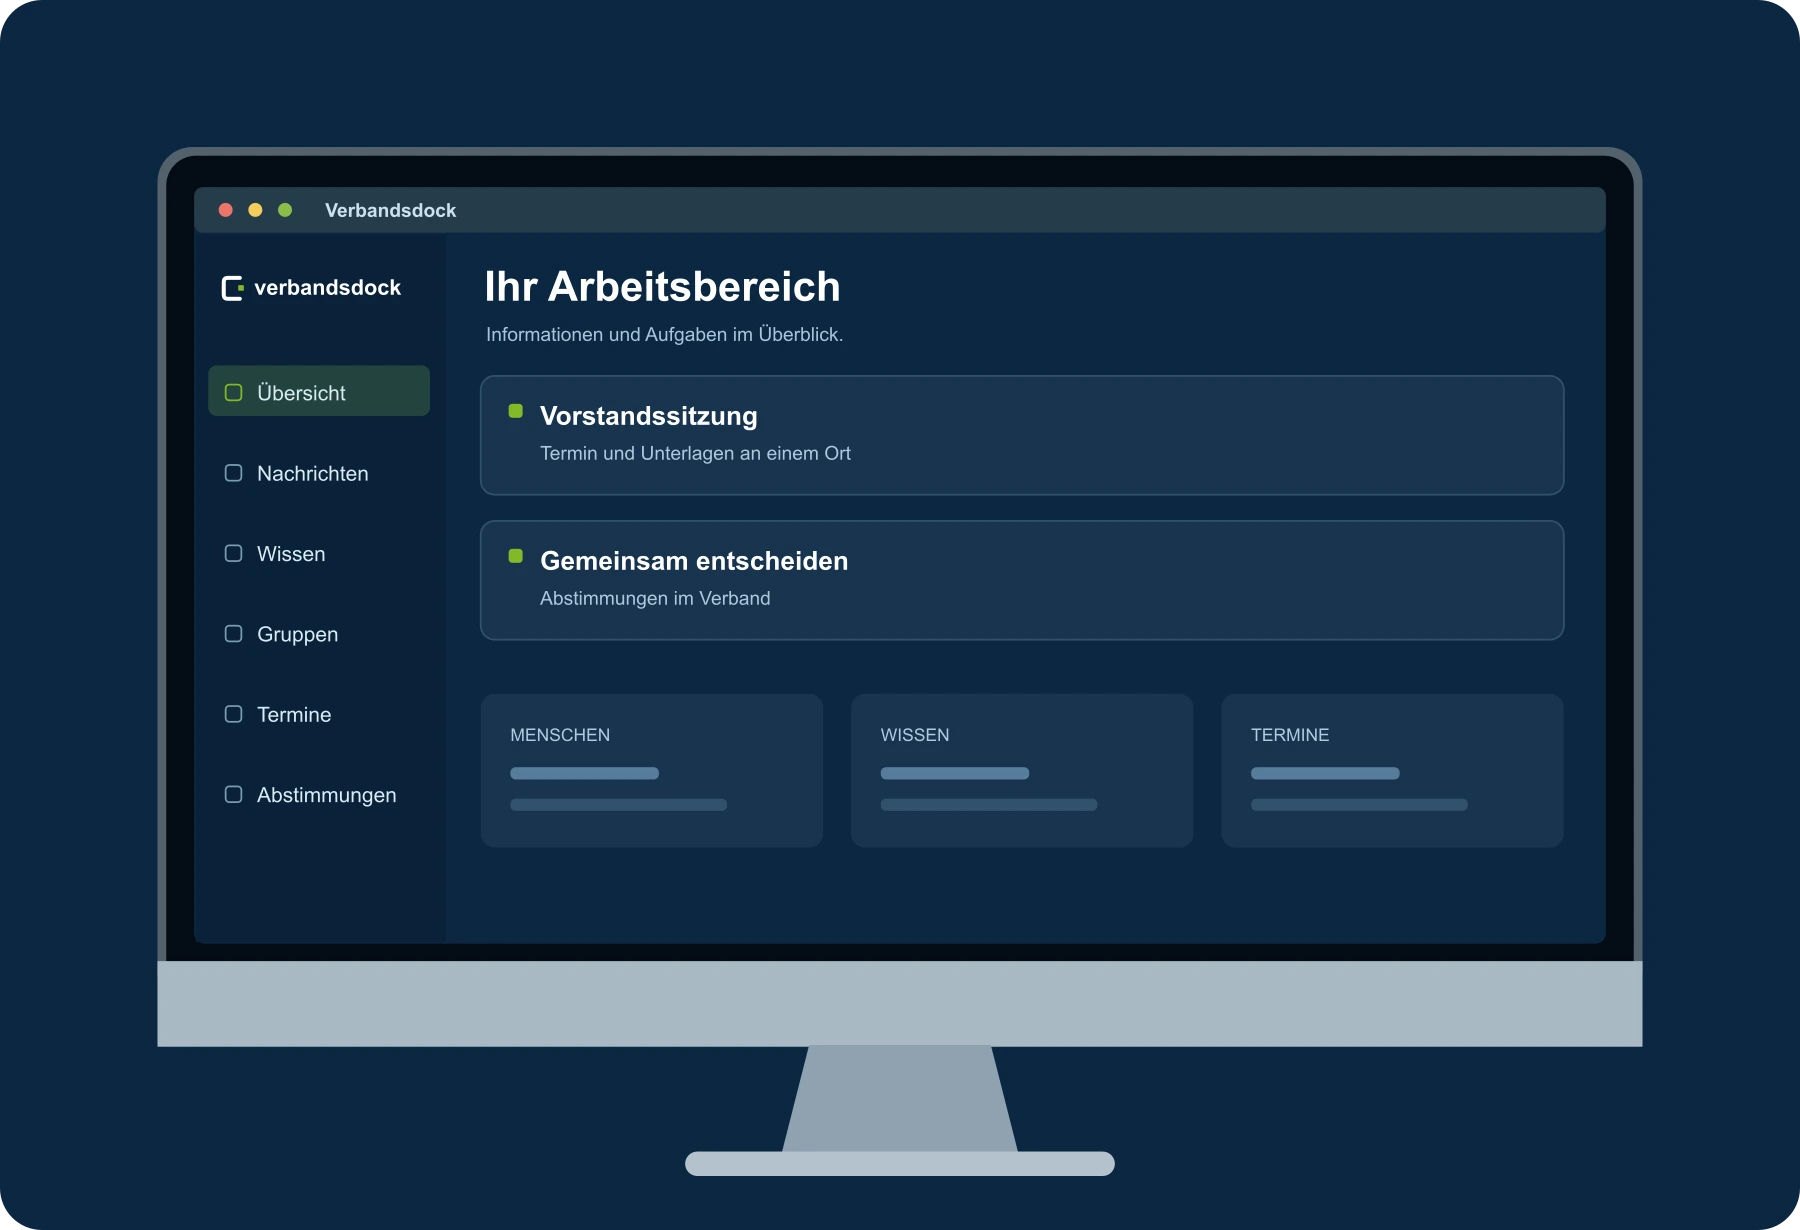Click the Abstimmungen square icon

point(234,794)
